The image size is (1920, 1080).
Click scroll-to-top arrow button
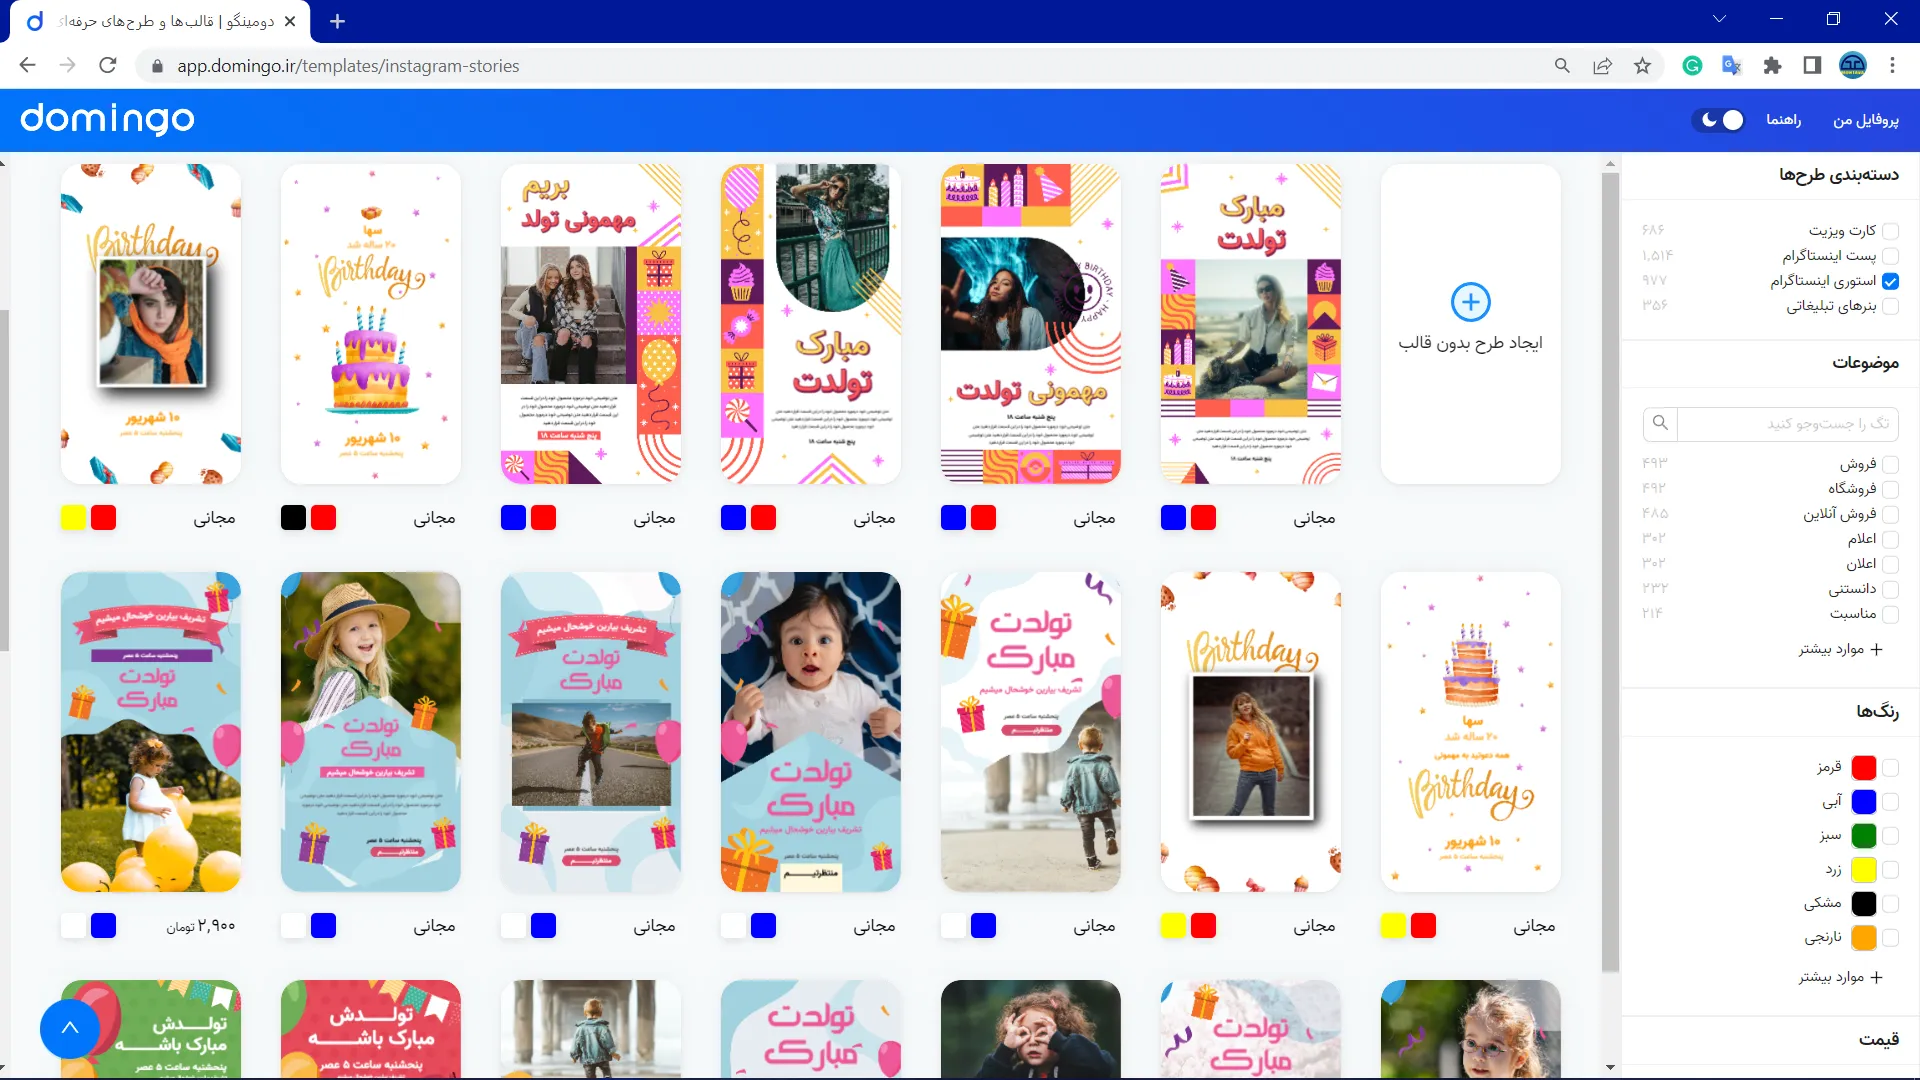click(70, 1028)
